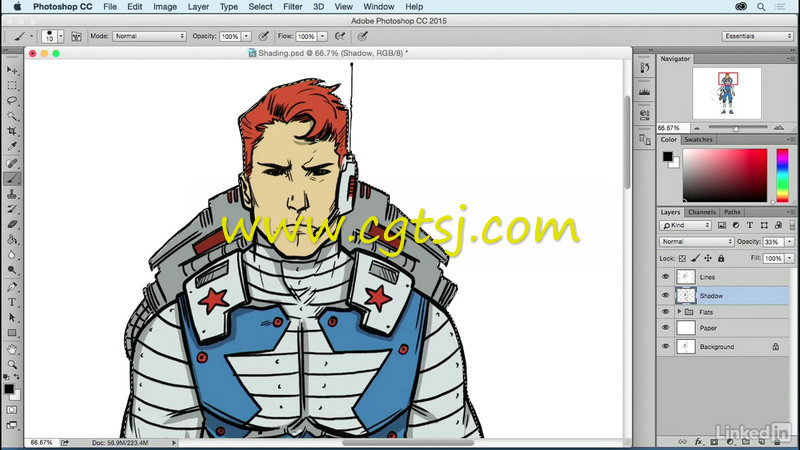Select the Rectangle shape tool
The image size is (800, 450).
point(12,333)
